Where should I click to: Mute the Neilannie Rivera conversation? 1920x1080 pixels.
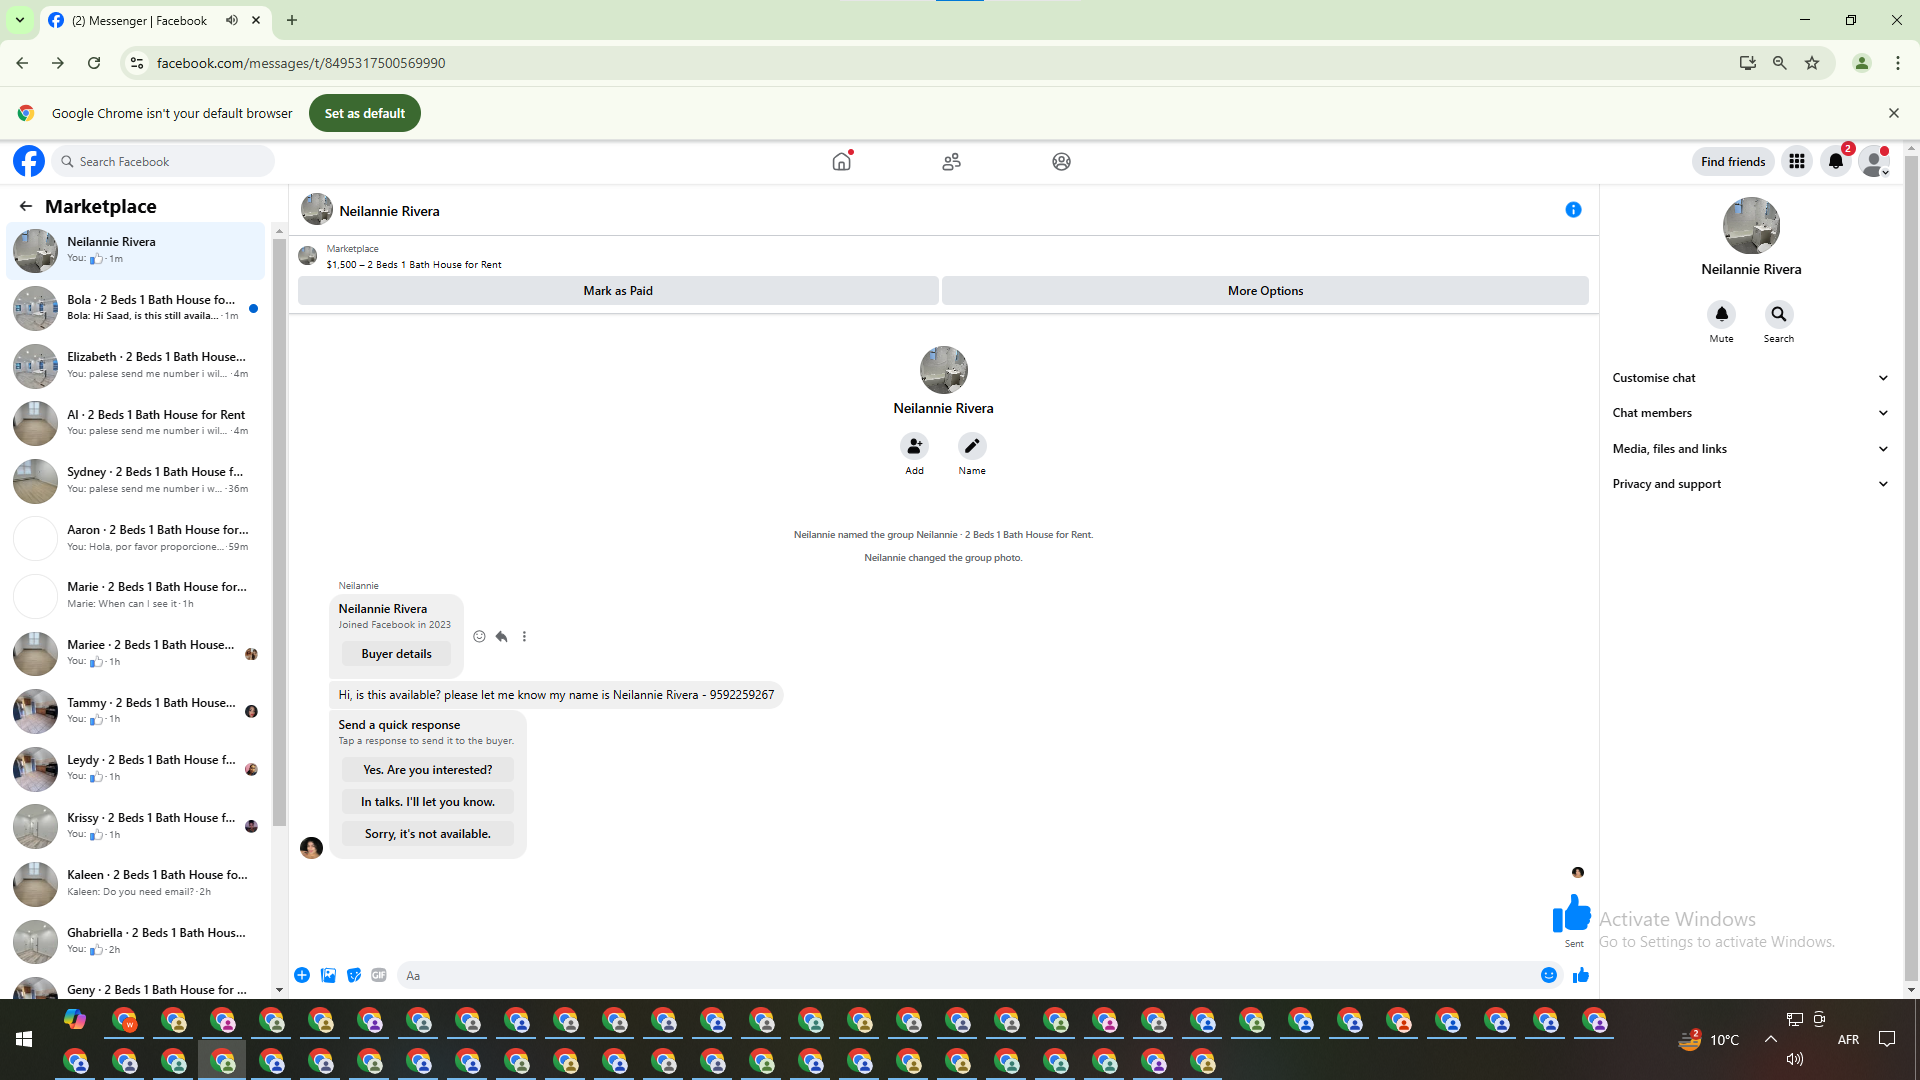click(1721, 314)
